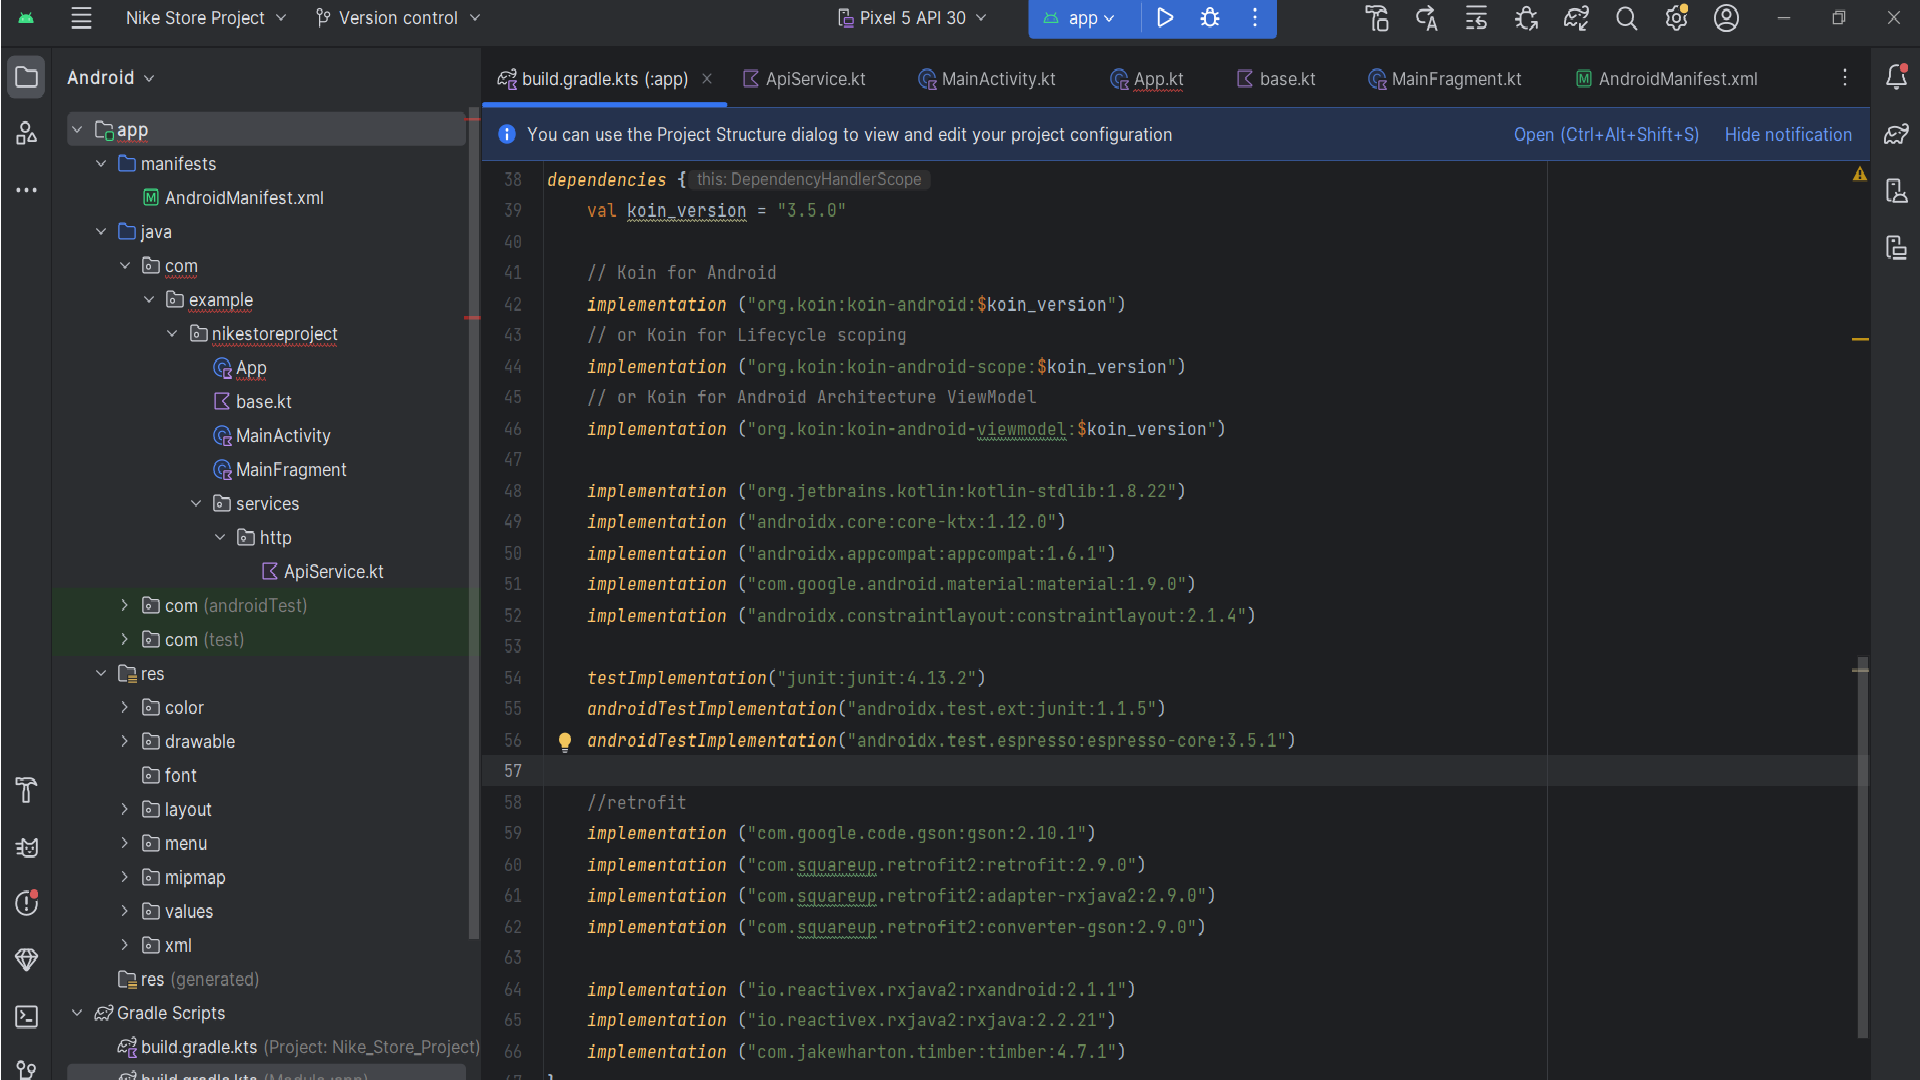Select the base.kt file in tree

[x=252, y=402]
